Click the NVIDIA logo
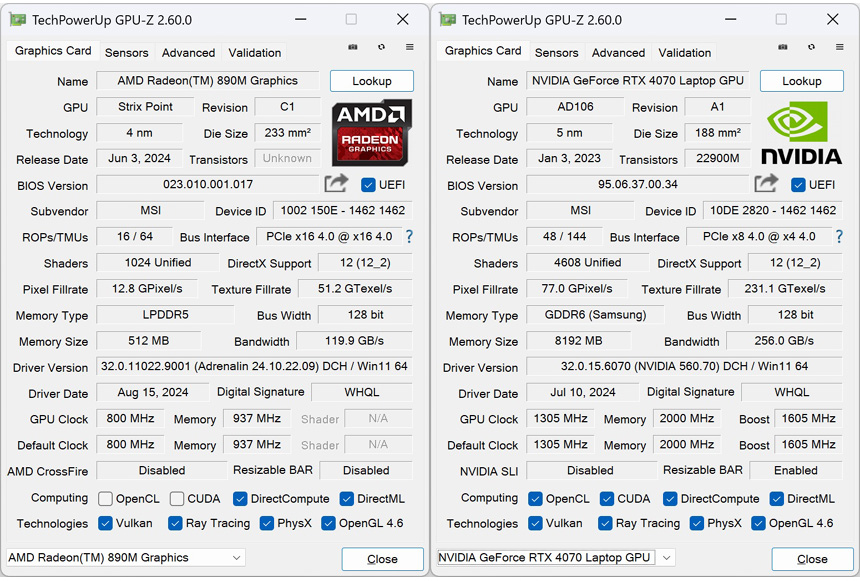The height and width of the screenshot is (581, 860). click(801, 133)
